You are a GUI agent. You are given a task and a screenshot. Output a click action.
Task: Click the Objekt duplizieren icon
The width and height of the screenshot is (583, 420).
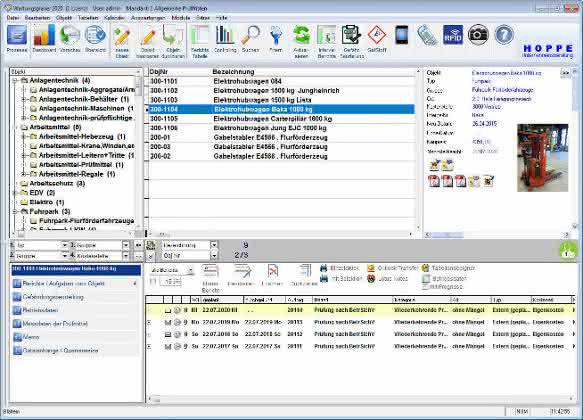[x=173, y=36]
